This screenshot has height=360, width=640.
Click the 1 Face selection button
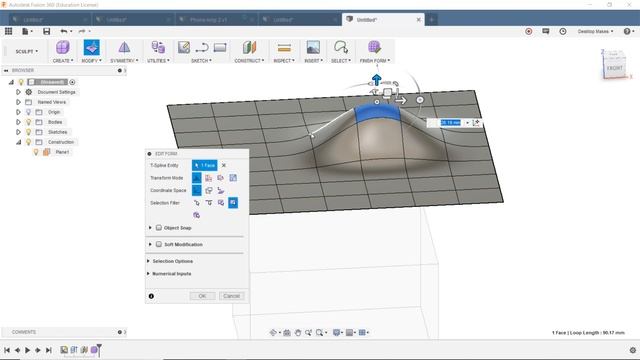204,165
